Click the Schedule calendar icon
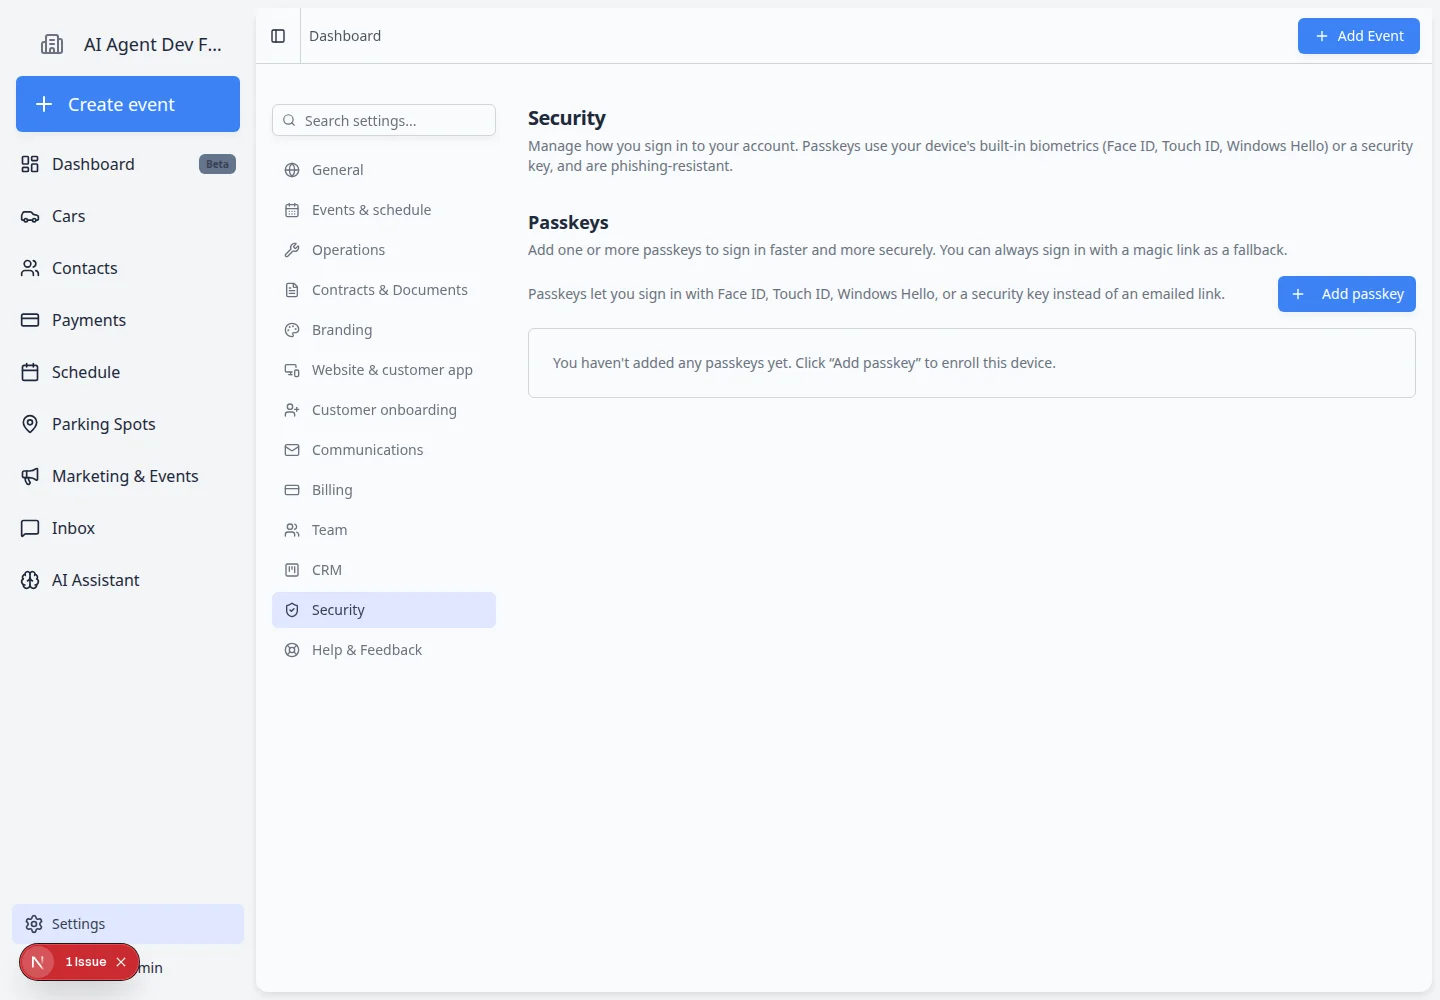The image size is (1440, 1000). tap(30, 372)
